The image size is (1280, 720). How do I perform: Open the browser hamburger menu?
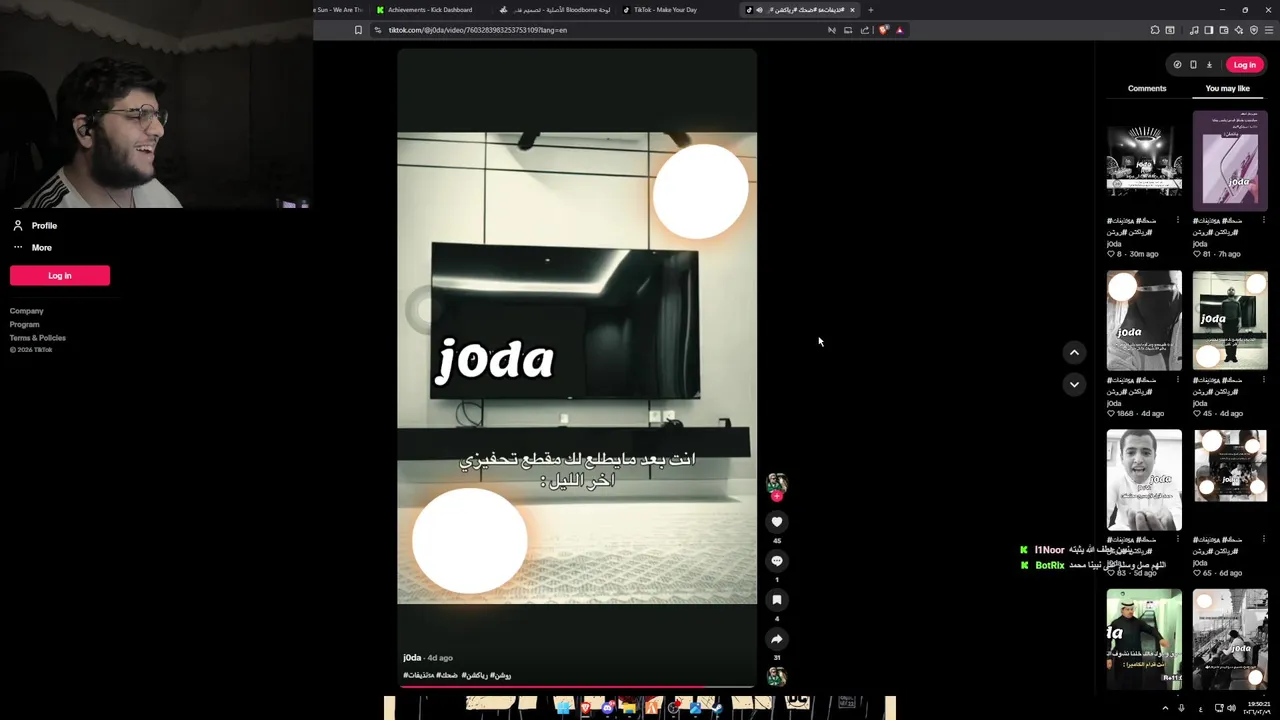(1270, 30)
